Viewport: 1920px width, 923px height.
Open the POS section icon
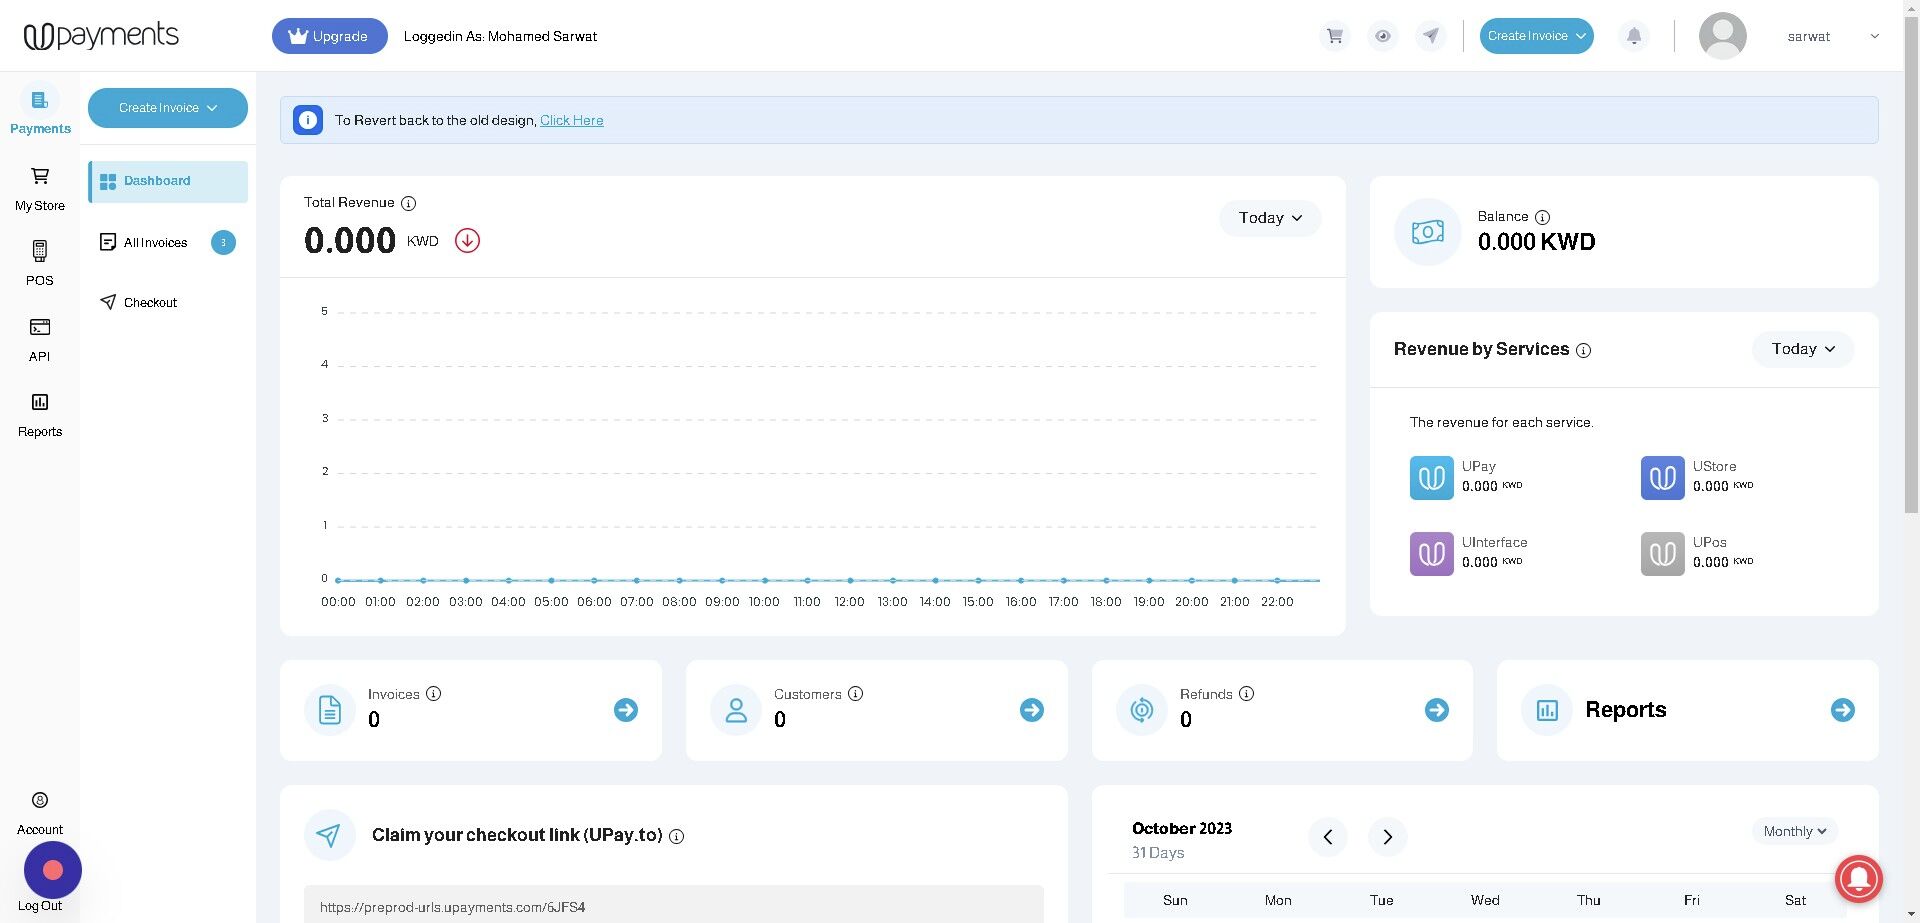(x=40, y=251)
